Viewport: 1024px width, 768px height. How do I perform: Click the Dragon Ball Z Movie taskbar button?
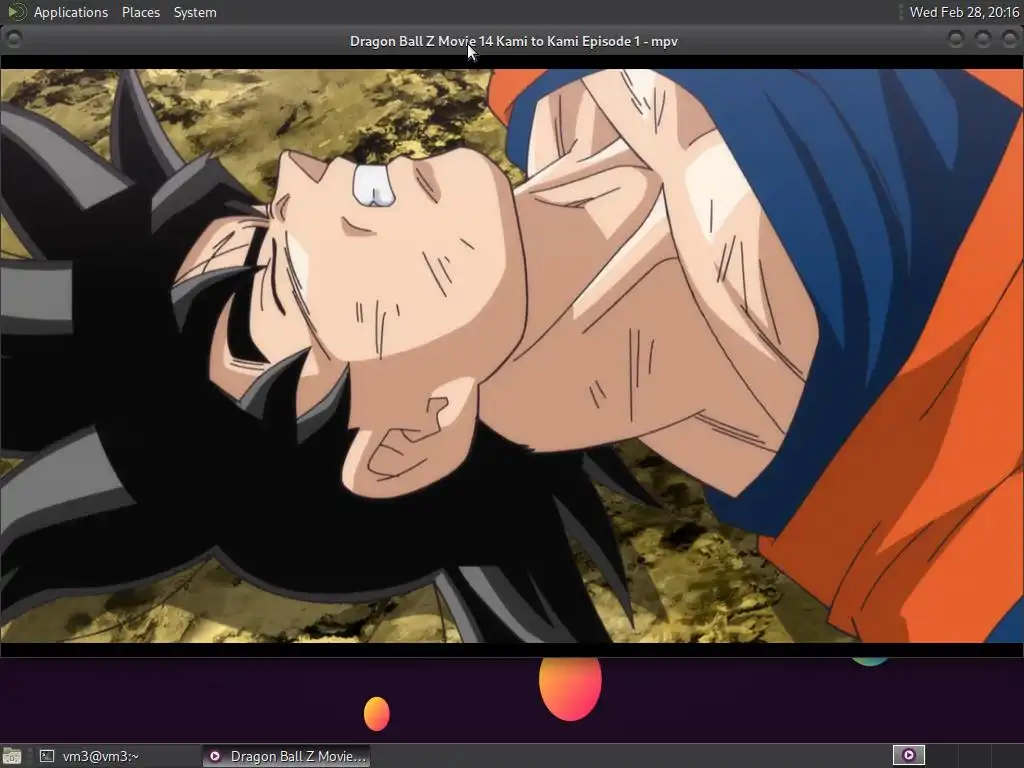click(286, 756)
